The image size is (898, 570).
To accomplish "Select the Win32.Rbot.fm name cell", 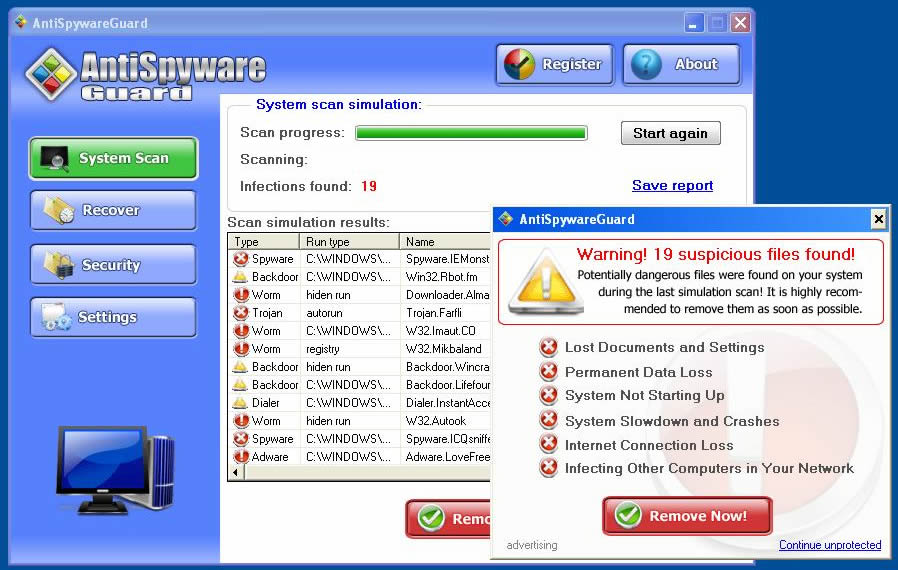I will (x=442, y=277).
